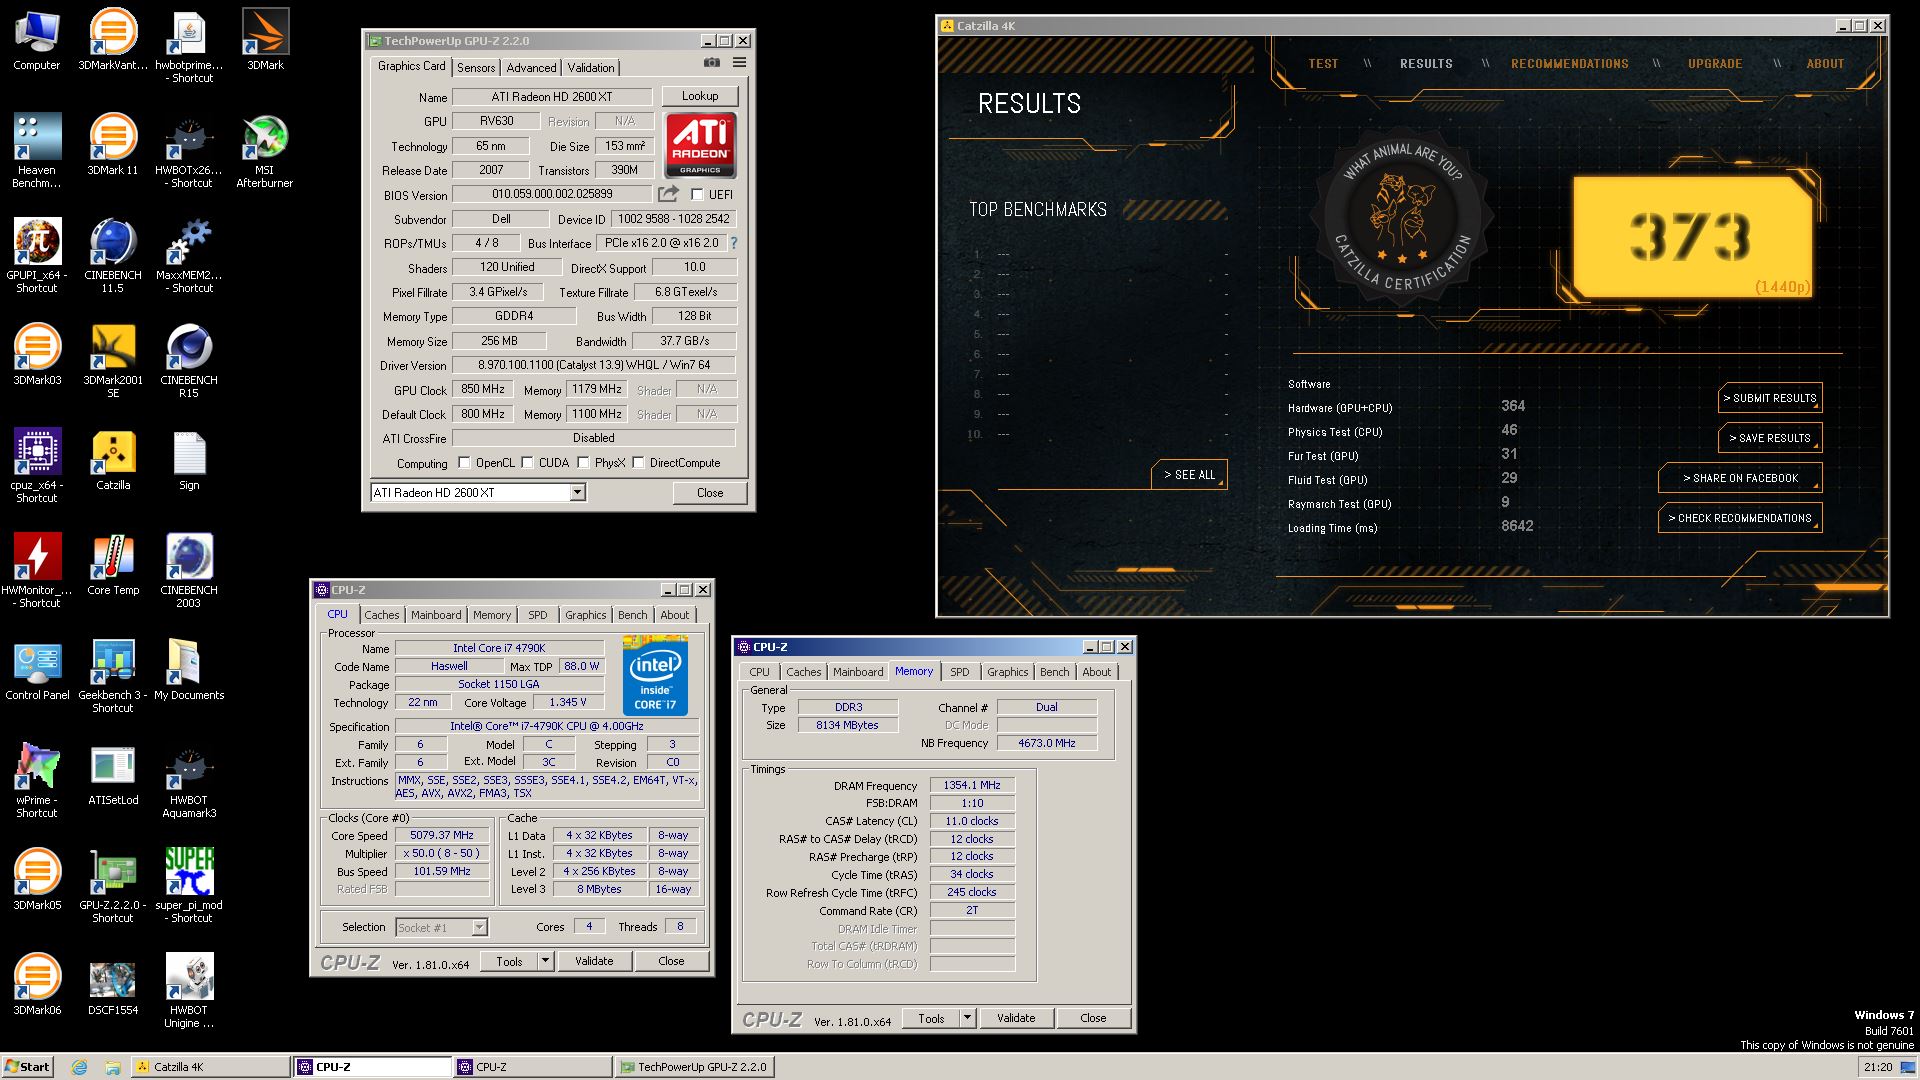
Task: Switch to the GPU-Z Sensors tab
Action: [x=476, y=67]
